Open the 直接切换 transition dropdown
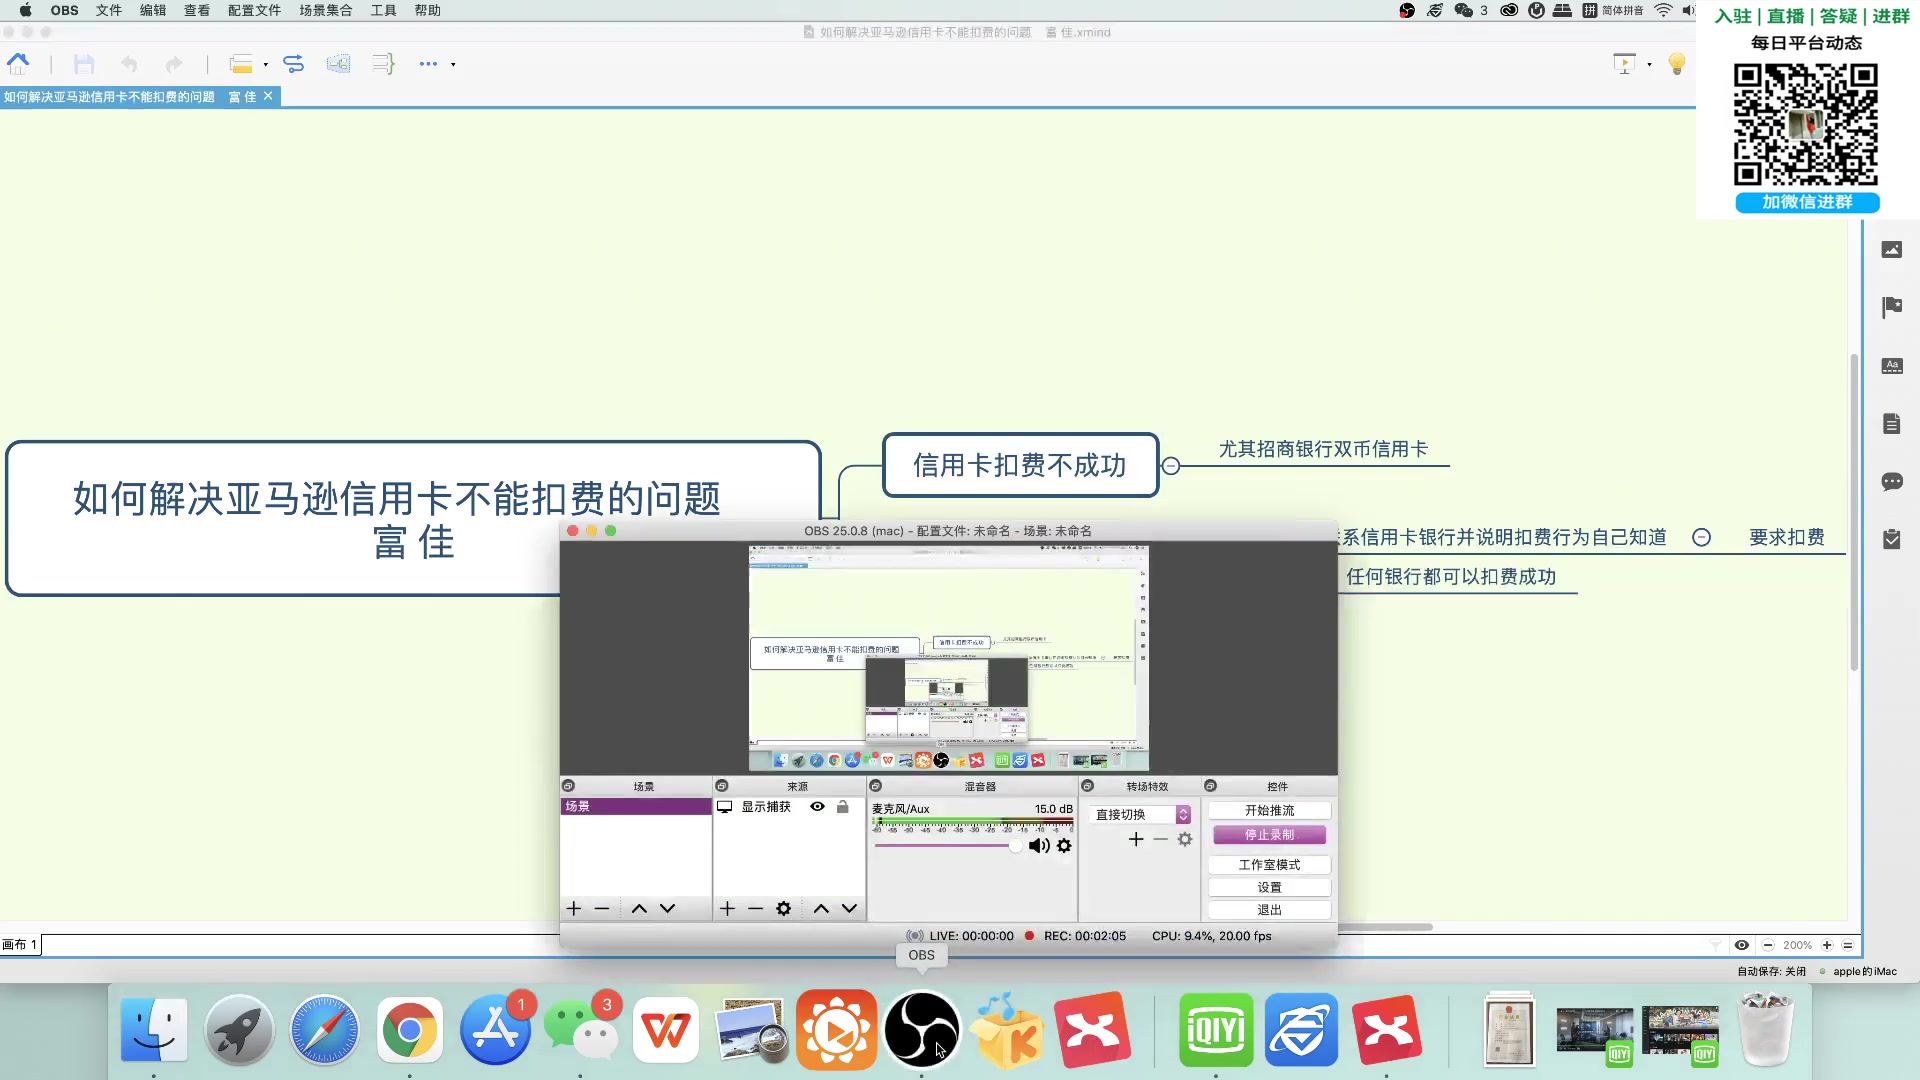 tap(1141, 814)
